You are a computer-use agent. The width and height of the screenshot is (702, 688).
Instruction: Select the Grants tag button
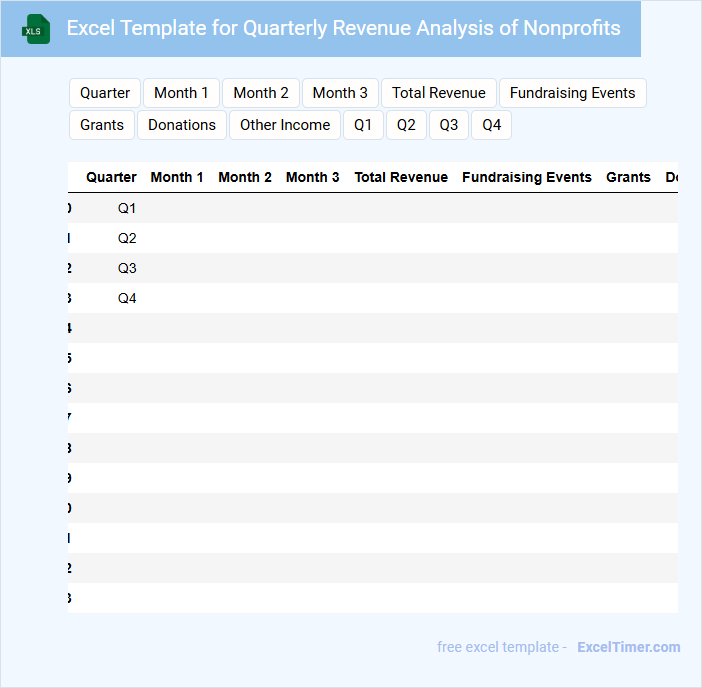pyautogui.click(x=102, y=125)
